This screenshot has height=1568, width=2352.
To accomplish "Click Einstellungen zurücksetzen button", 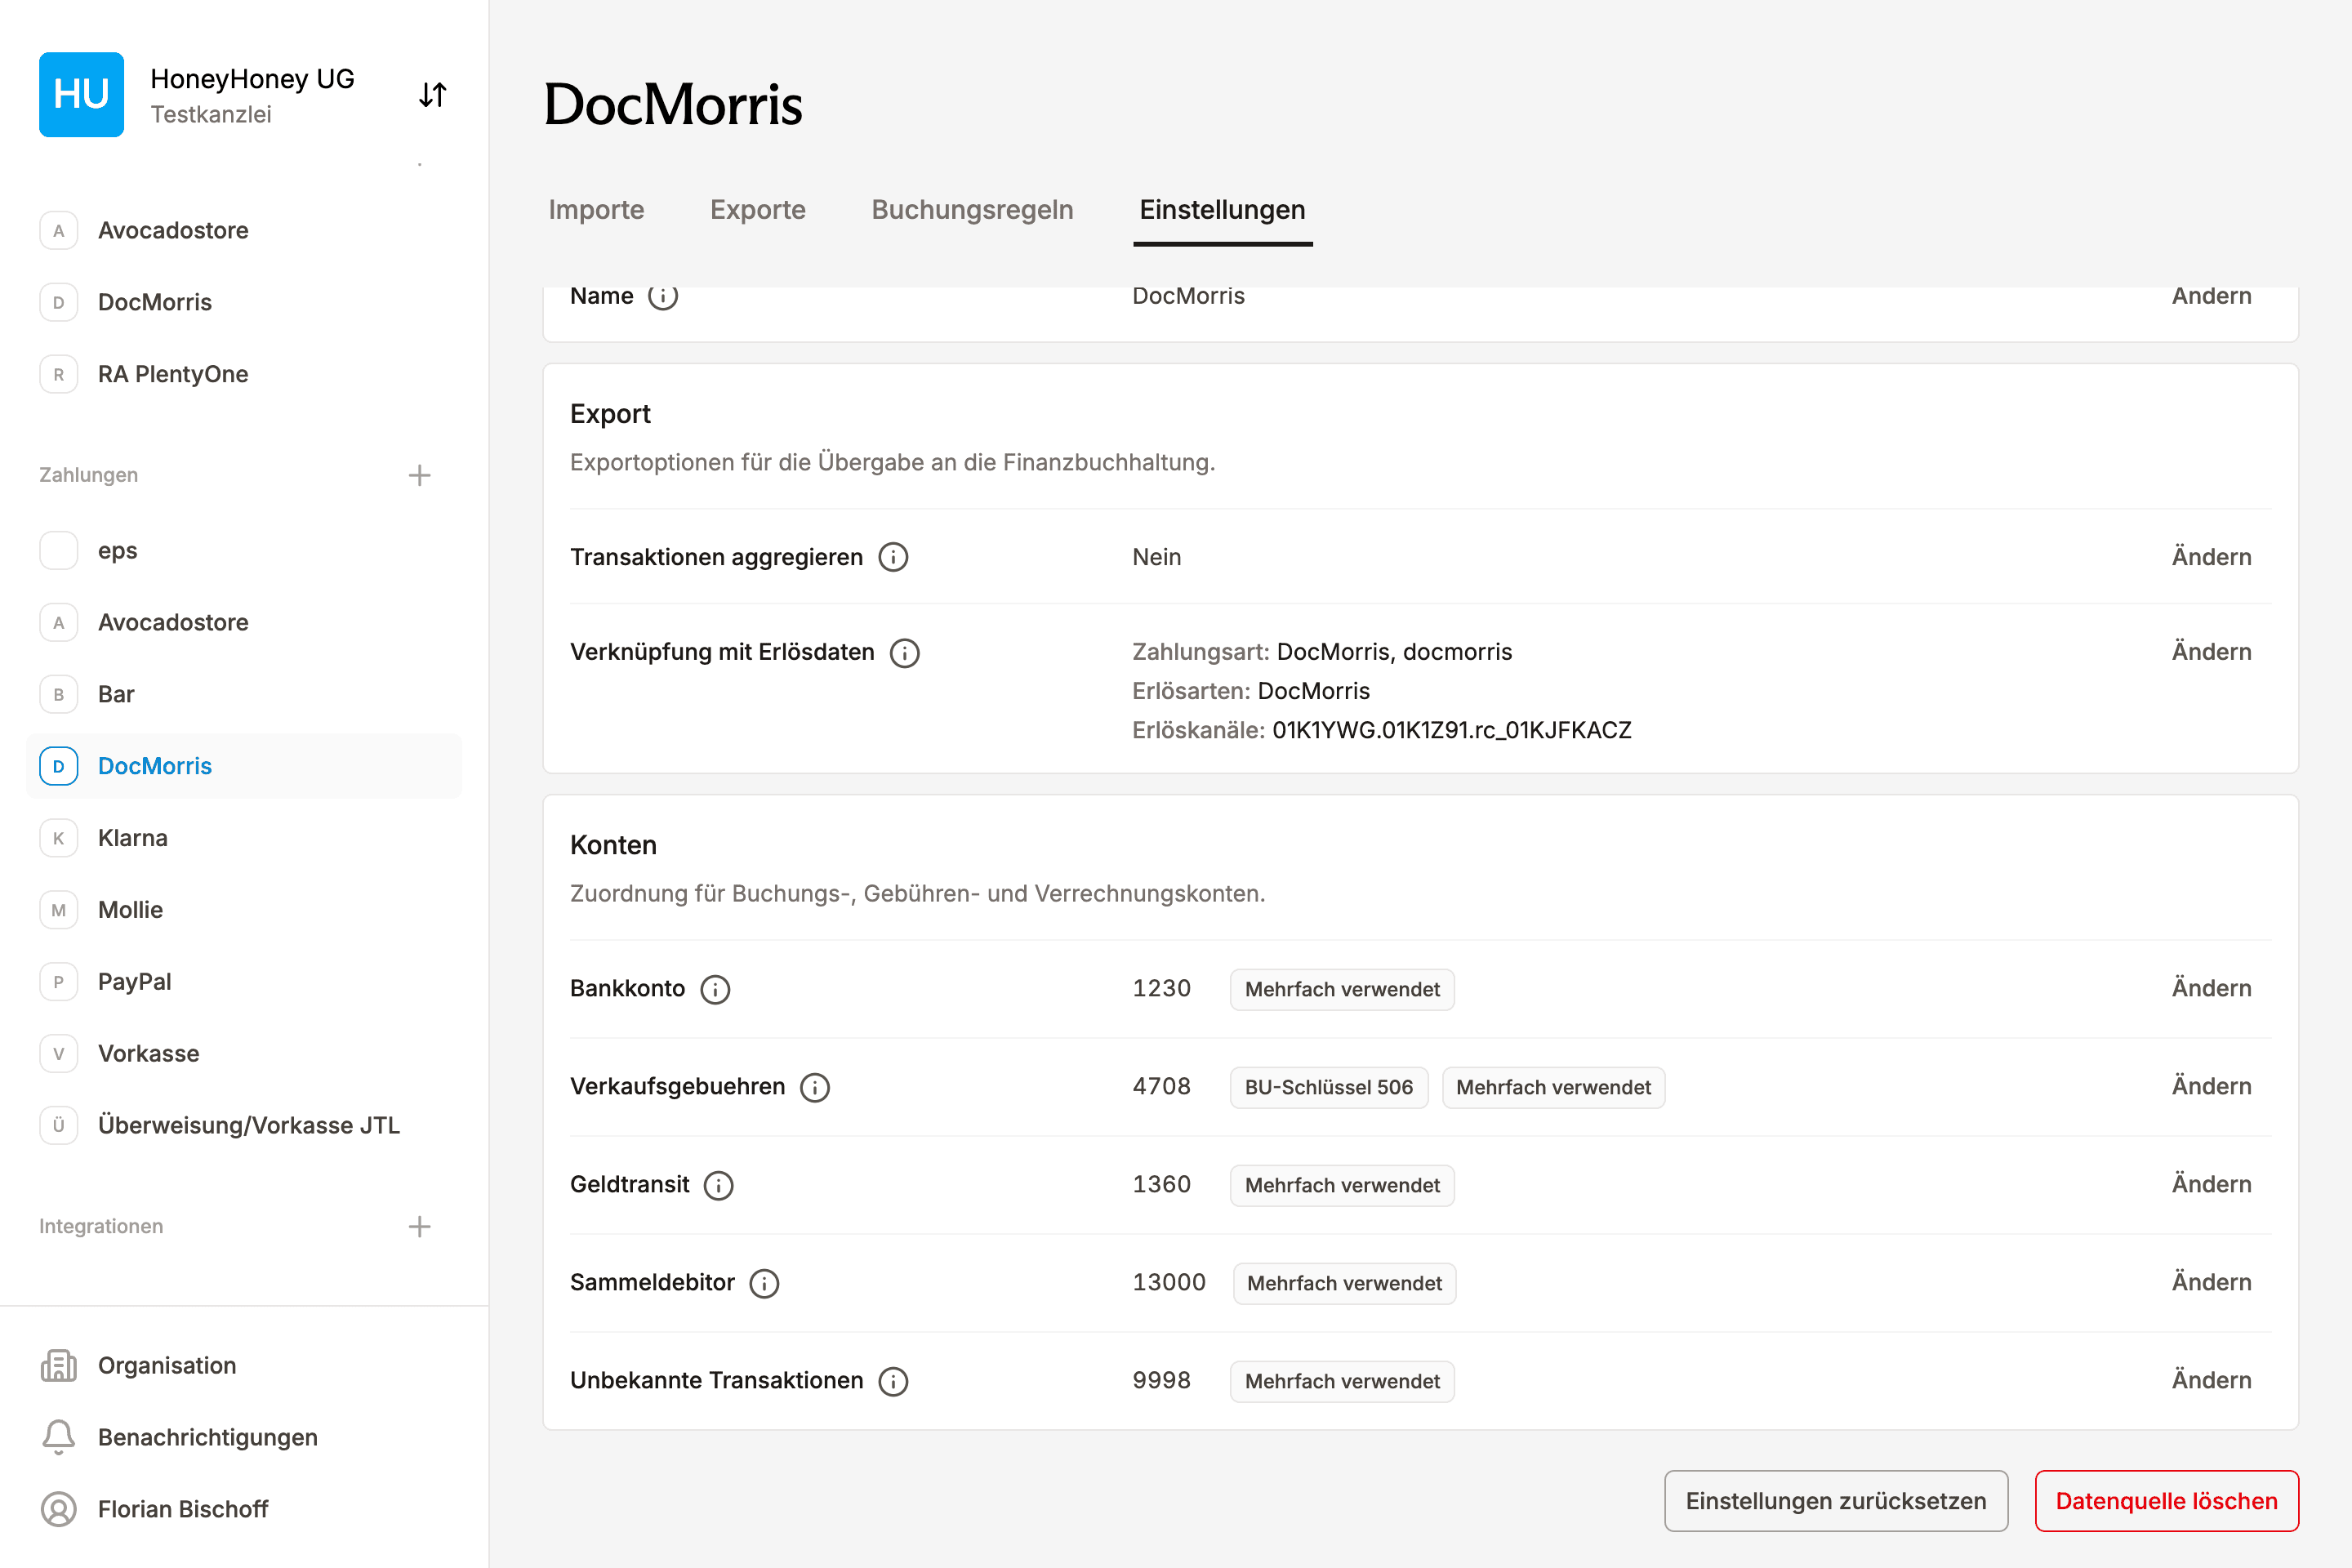I will [1836, 1501].
